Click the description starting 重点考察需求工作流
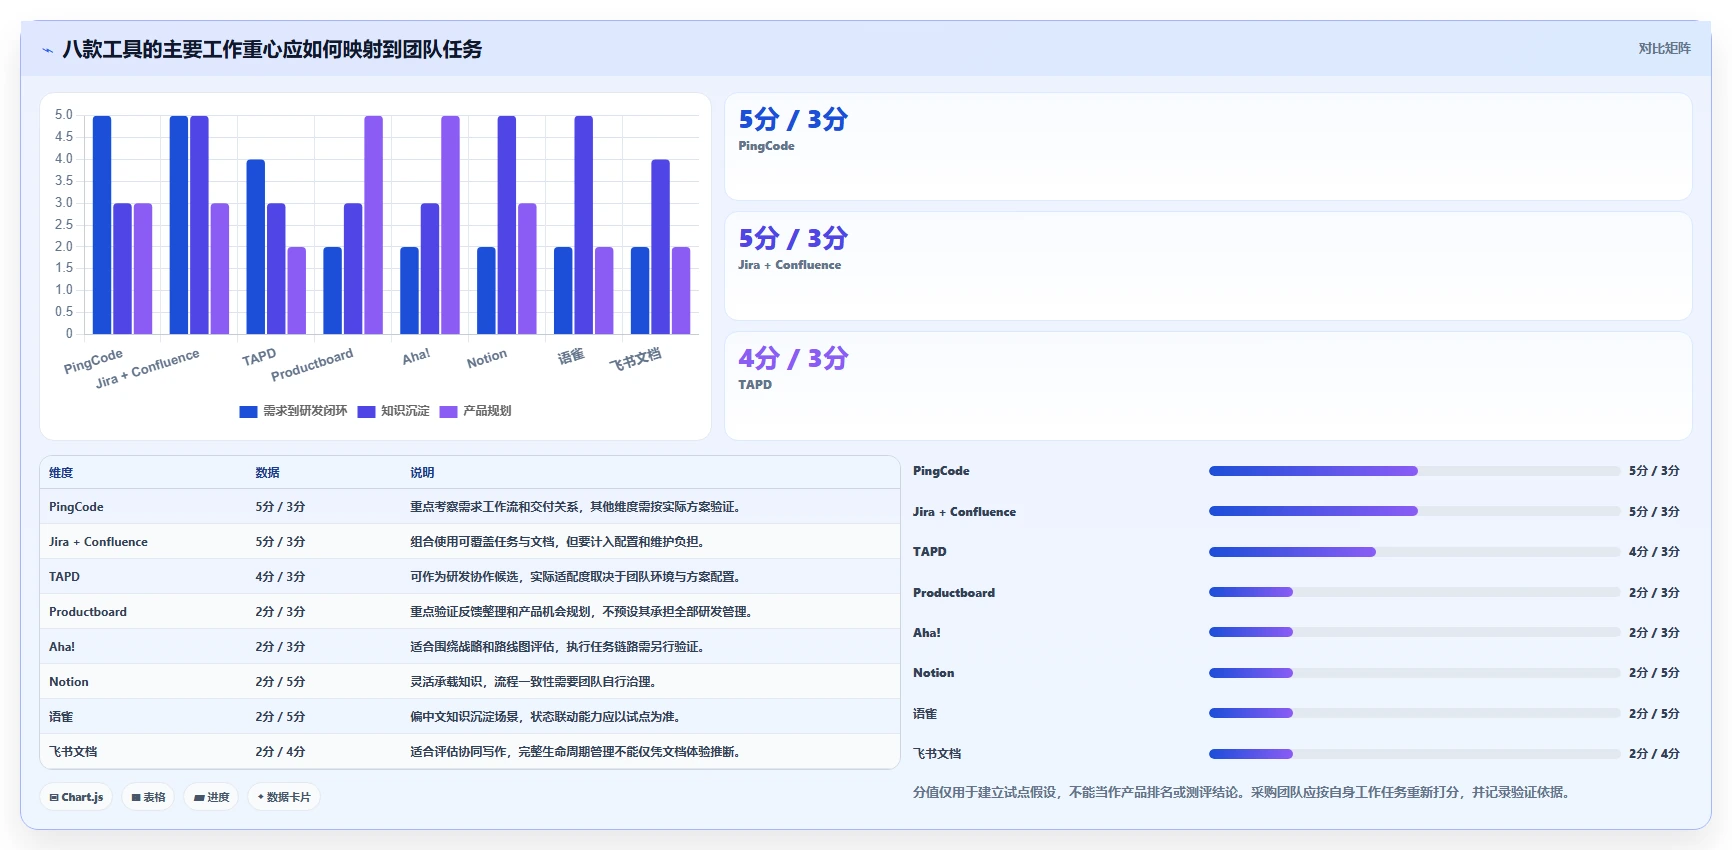This screenshot has height=850, width=1732. tap(576, 507)
